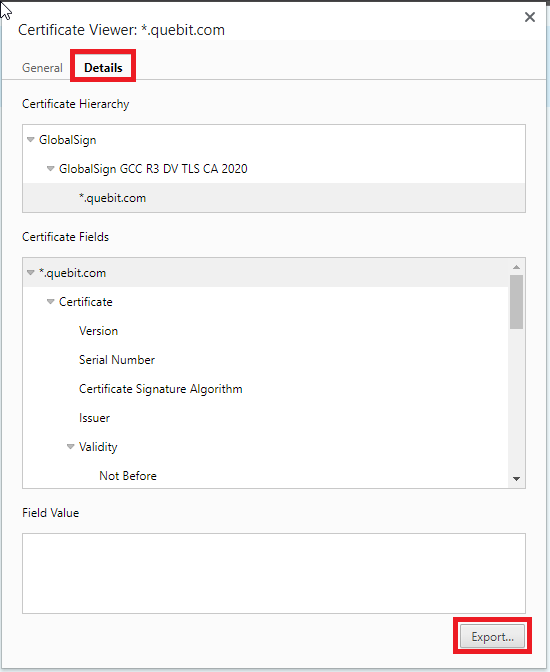Click the scroll up arrow in Certificate Fields
Viewport: 550px width, 672px height.
click(x=516, y=267)
